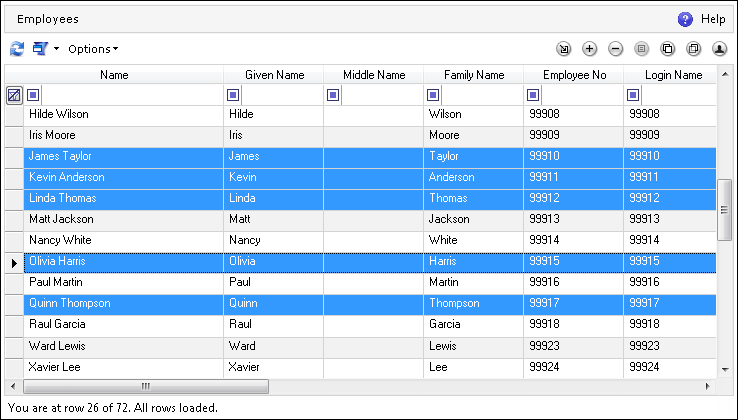Click the 'Quinn Thompson' Name cell
The width and height of the screenshot is (738, 420).
click(x=124, y=304)
